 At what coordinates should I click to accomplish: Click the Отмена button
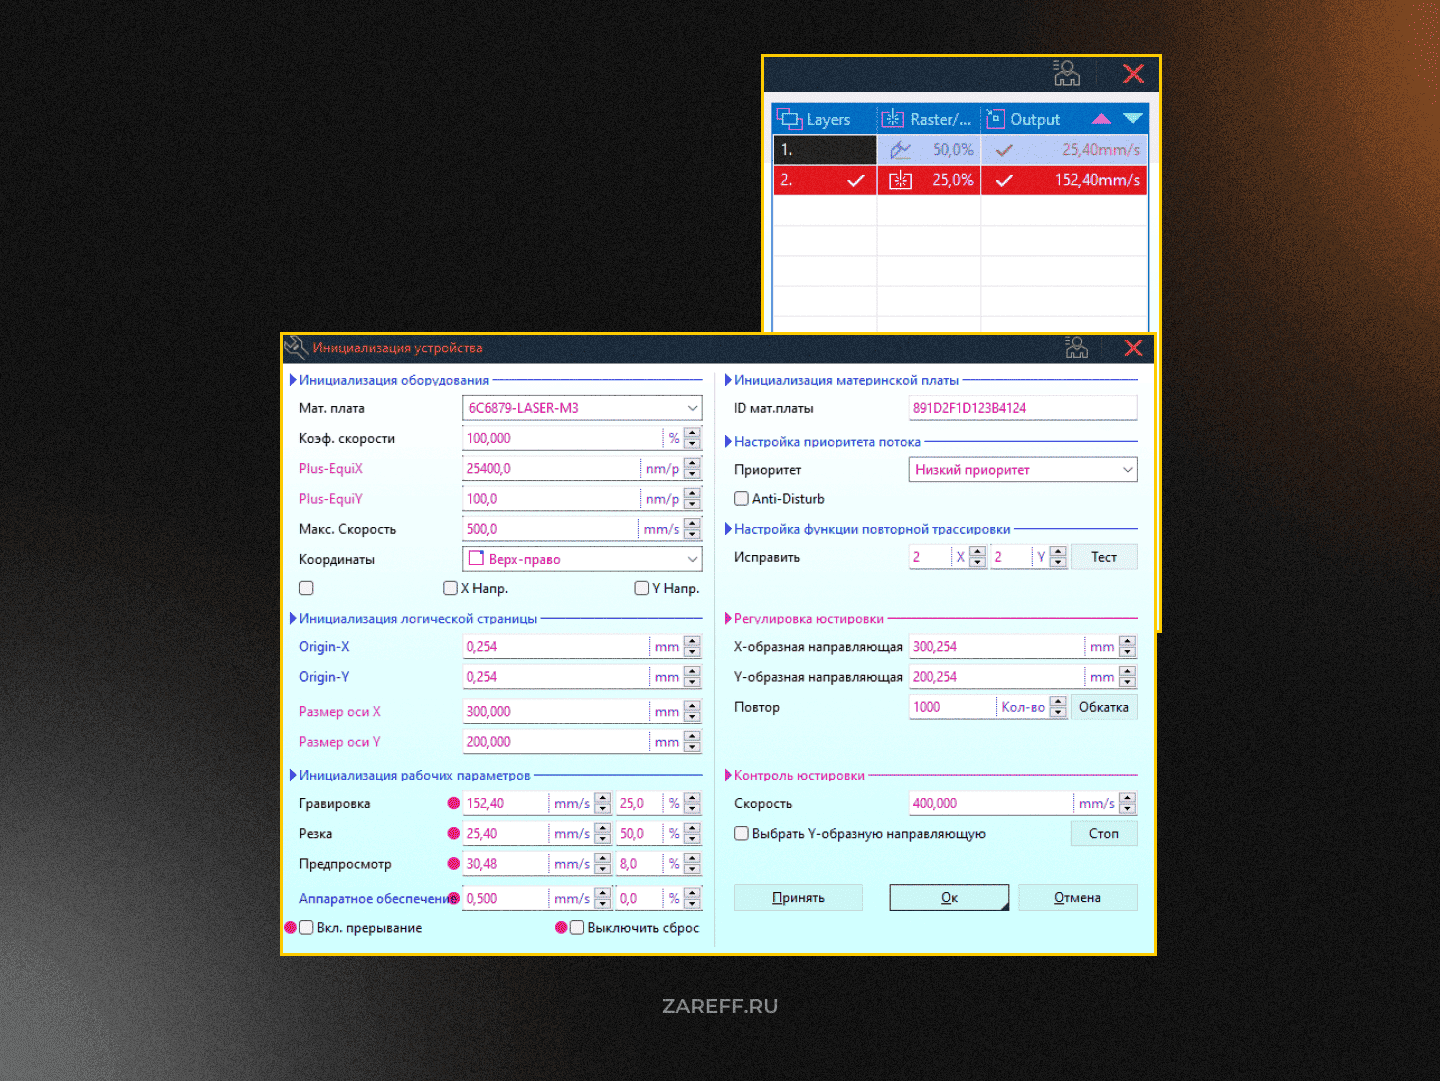(1078, 898)
